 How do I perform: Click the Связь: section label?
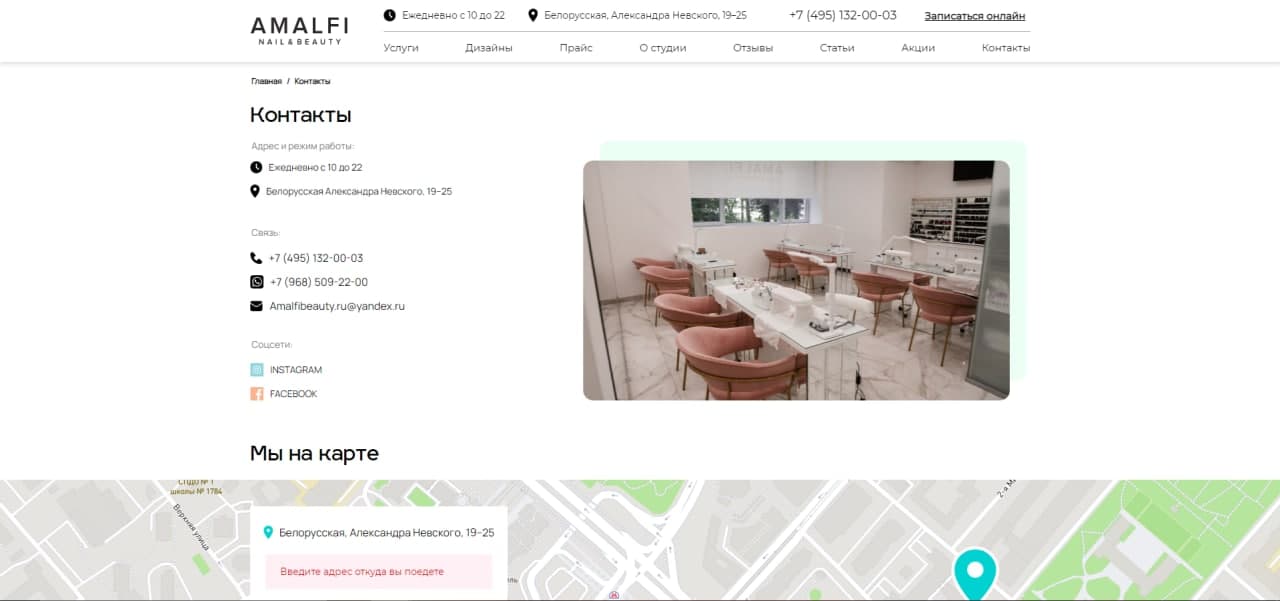pyautogui.click(x=265, y=233)
